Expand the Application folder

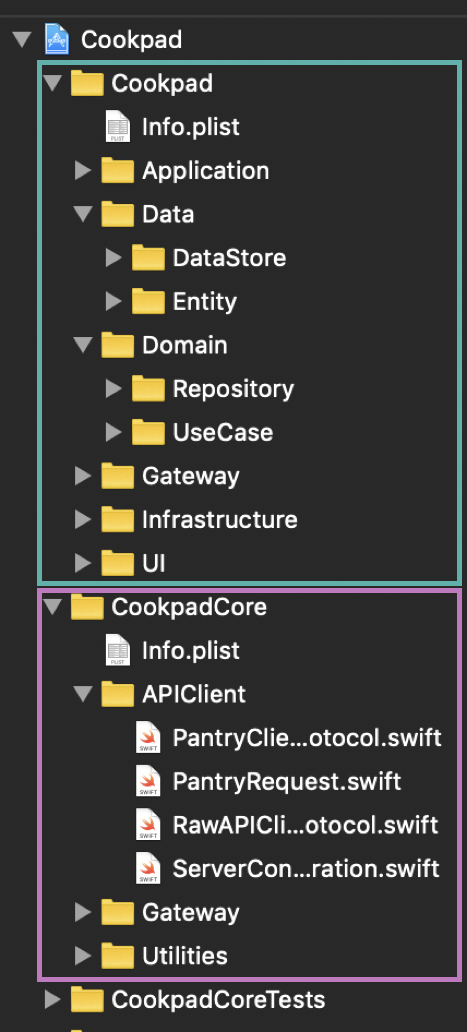pyautogui.click(x=83, y=170)
